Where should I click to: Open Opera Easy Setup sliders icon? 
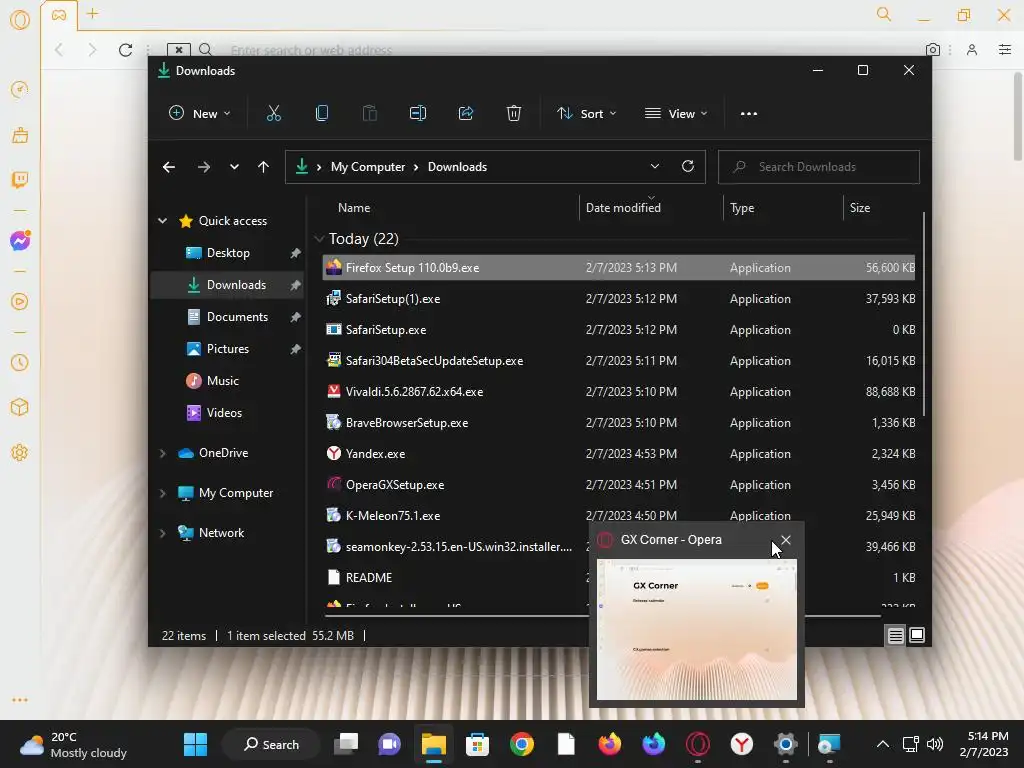[x=1005, y=50]
